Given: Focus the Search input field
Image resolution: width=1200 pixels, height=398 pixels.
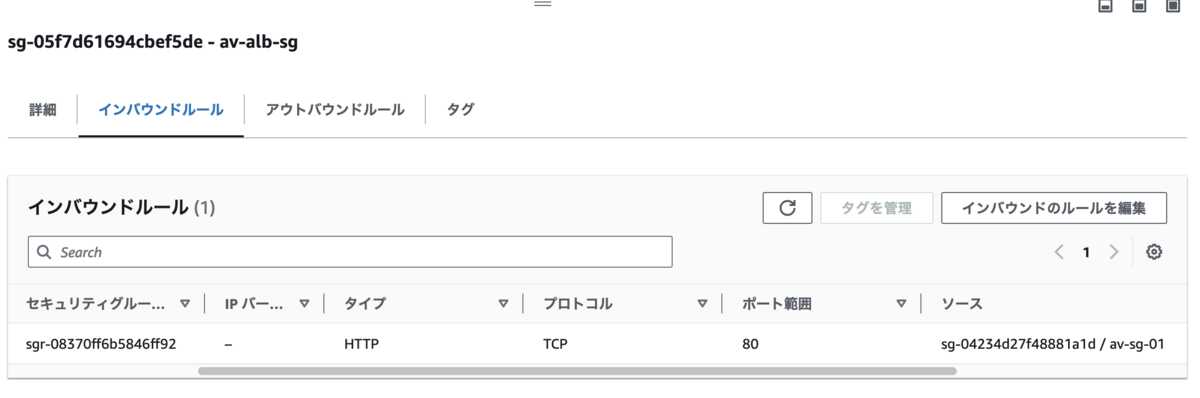Looking at the screenshot, I should pyautogui.click(x=350, y=252).
